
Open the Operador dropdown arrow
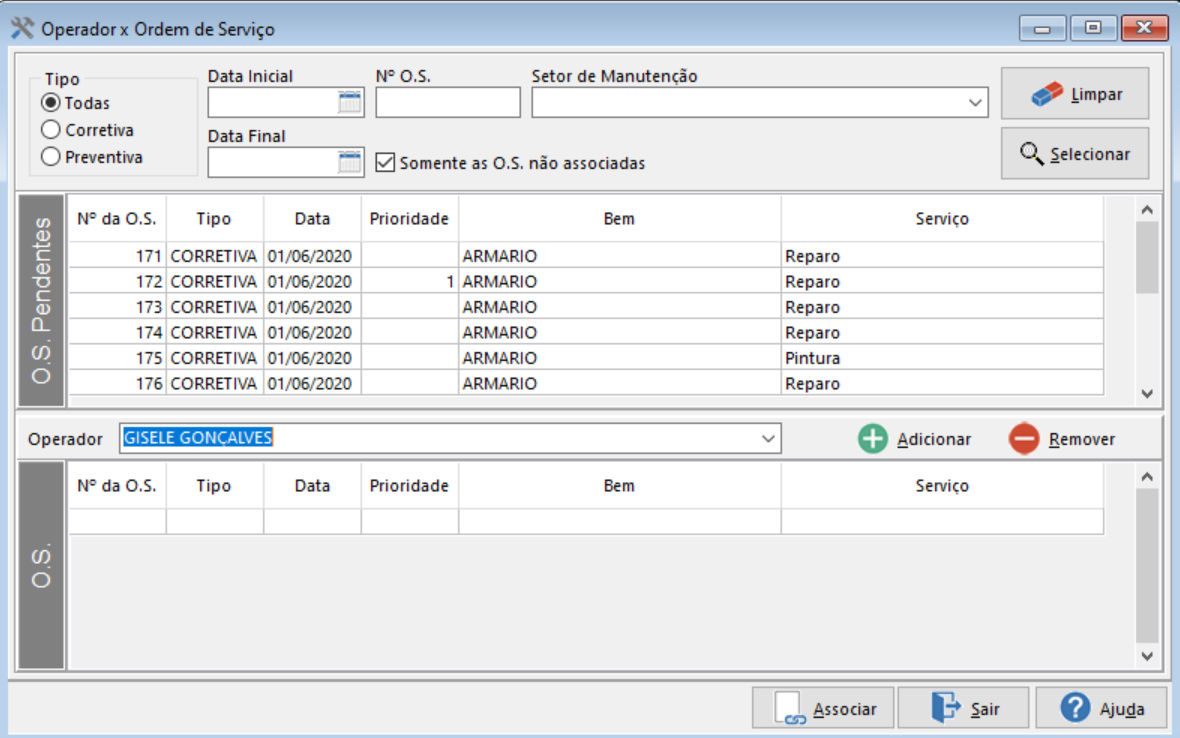(768, 439)
